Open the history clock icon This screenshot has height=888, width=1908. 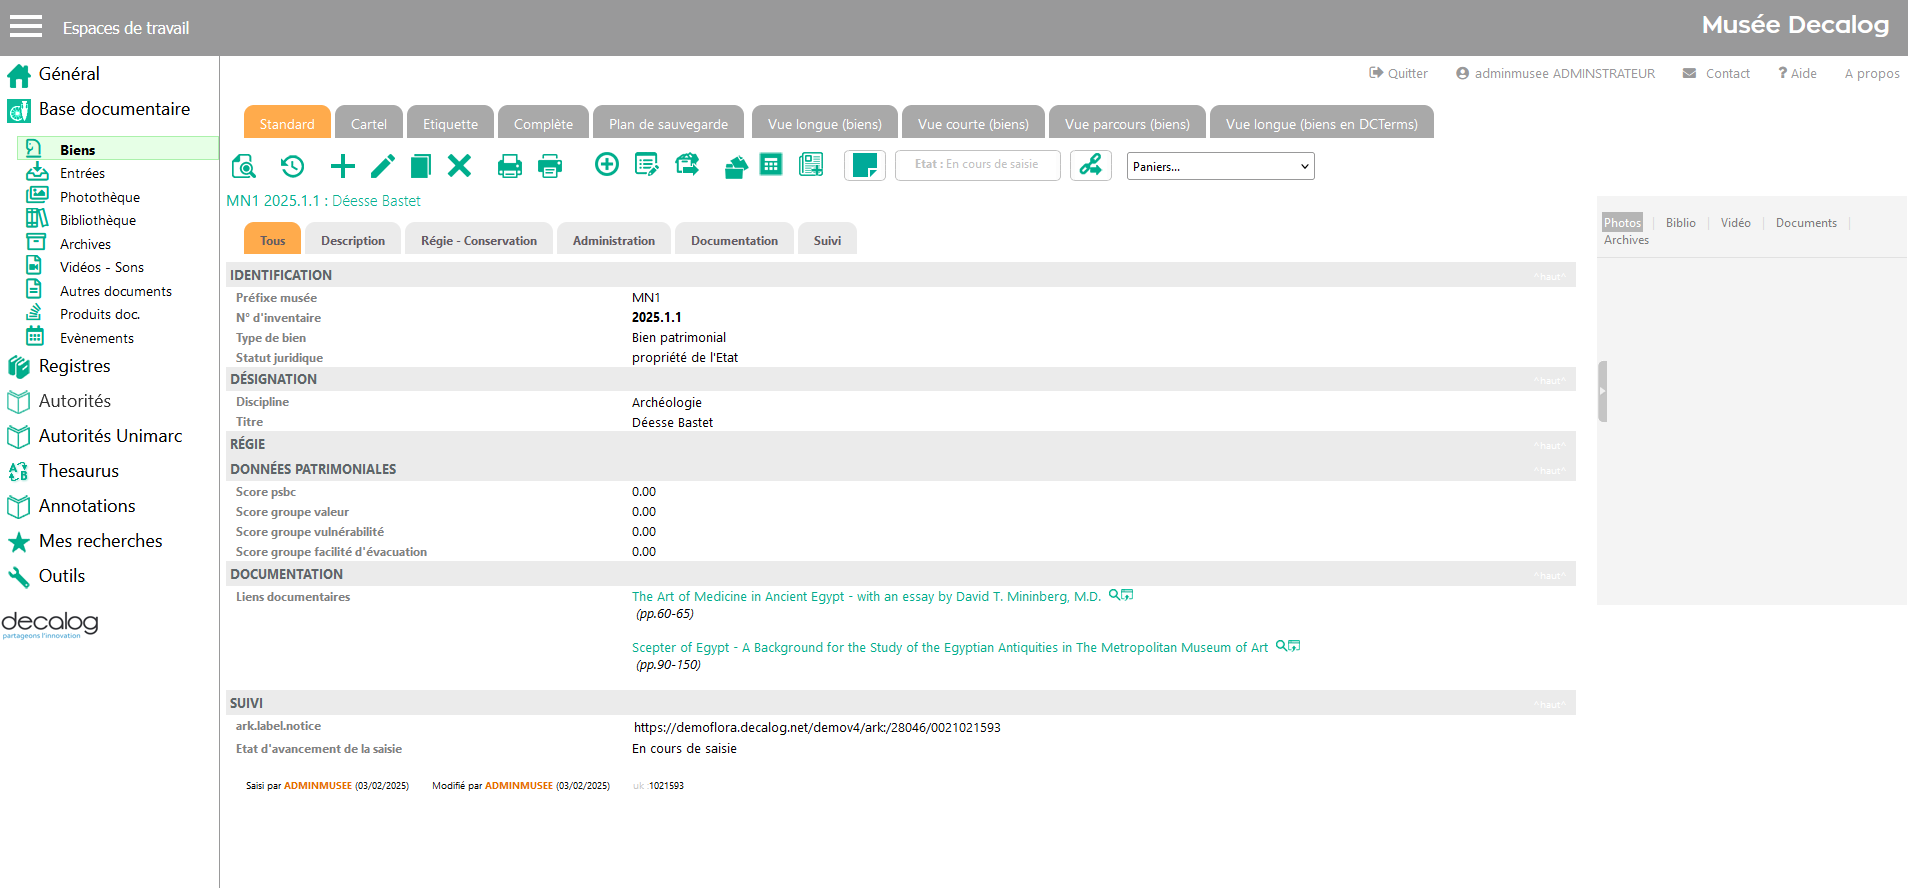[x=292, y=166]
